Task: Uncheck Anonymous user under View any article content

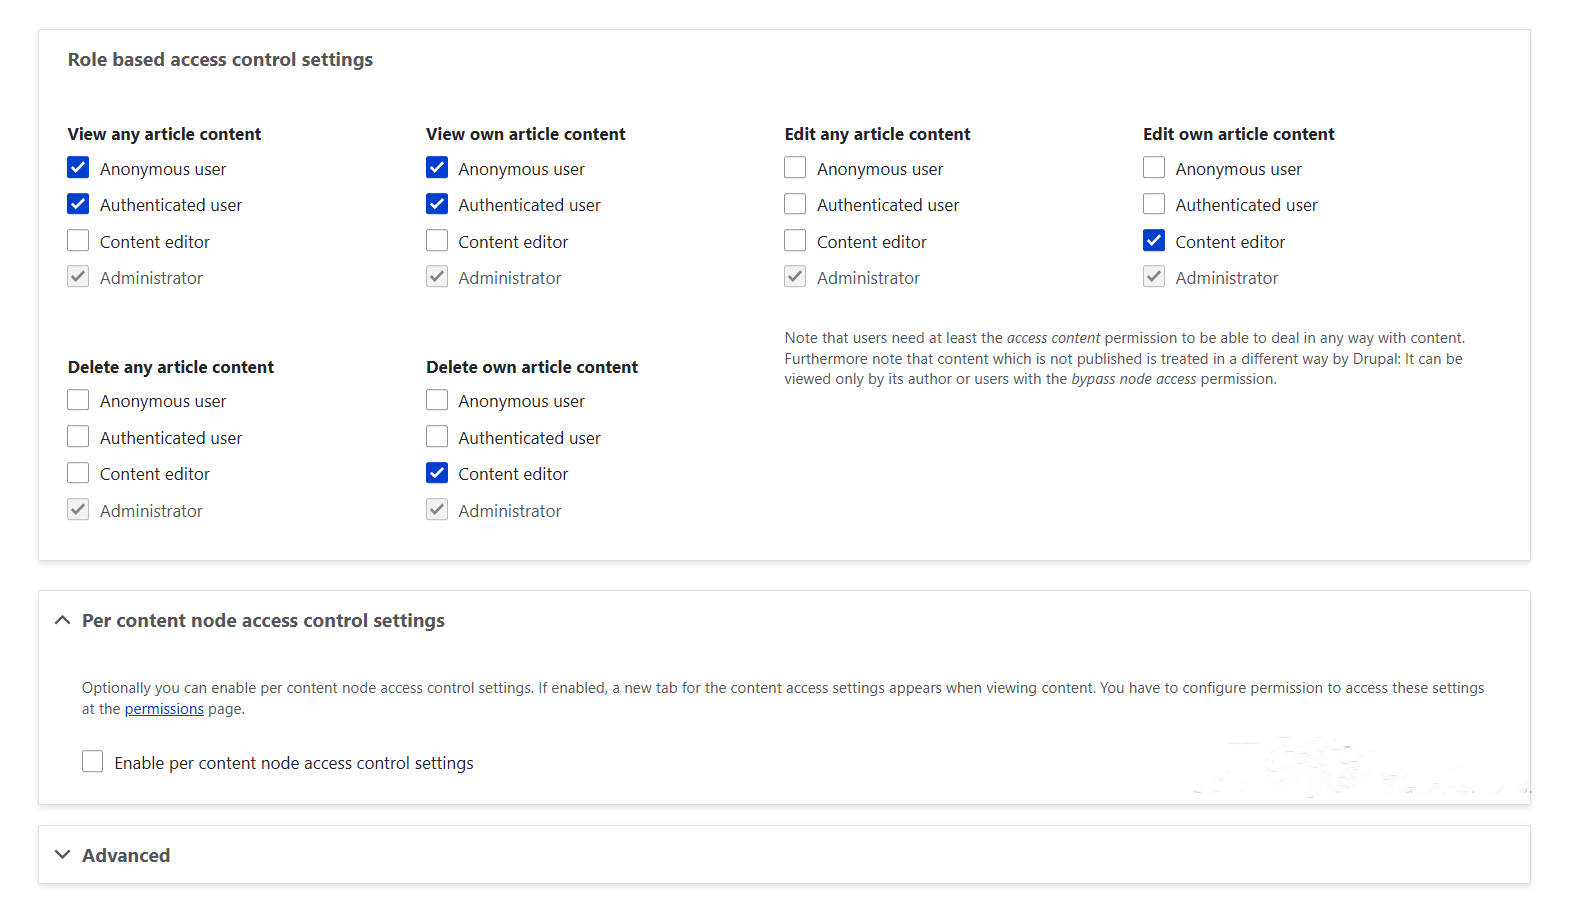Action: pos(78,167)
